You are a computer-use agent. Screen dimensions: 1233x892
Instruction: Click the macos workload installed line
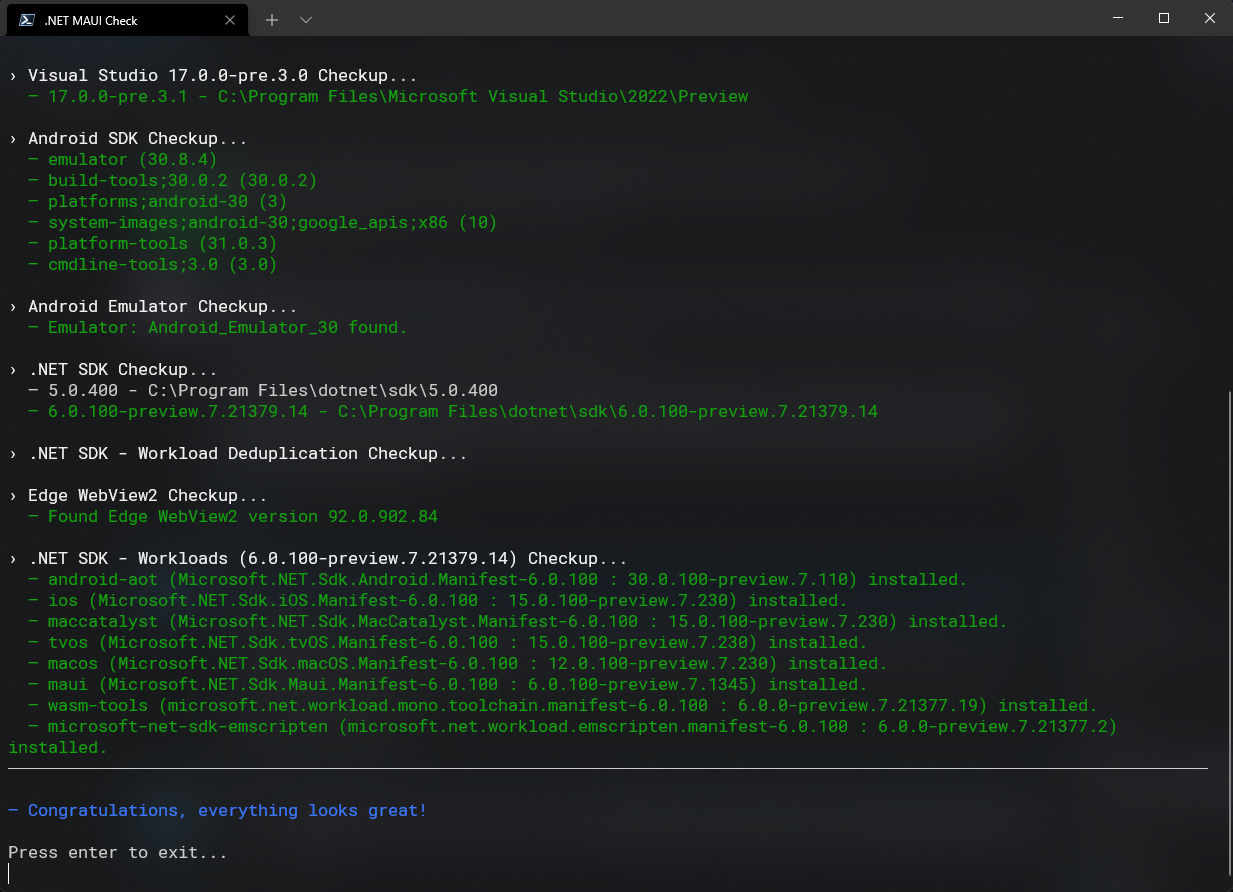[x=458, y=664]
